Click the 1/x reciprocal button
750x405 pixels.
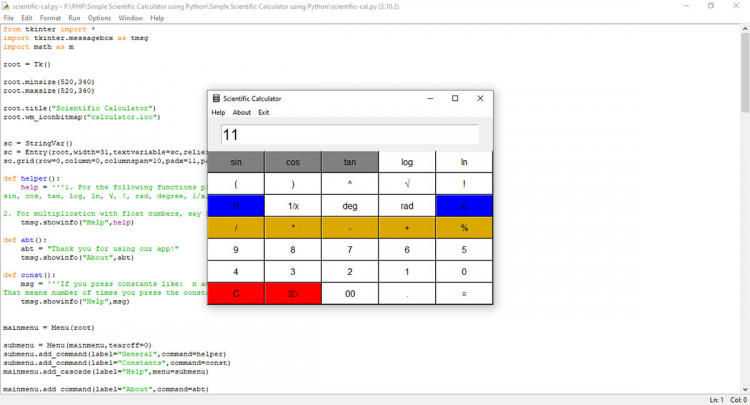pos(293,206)
